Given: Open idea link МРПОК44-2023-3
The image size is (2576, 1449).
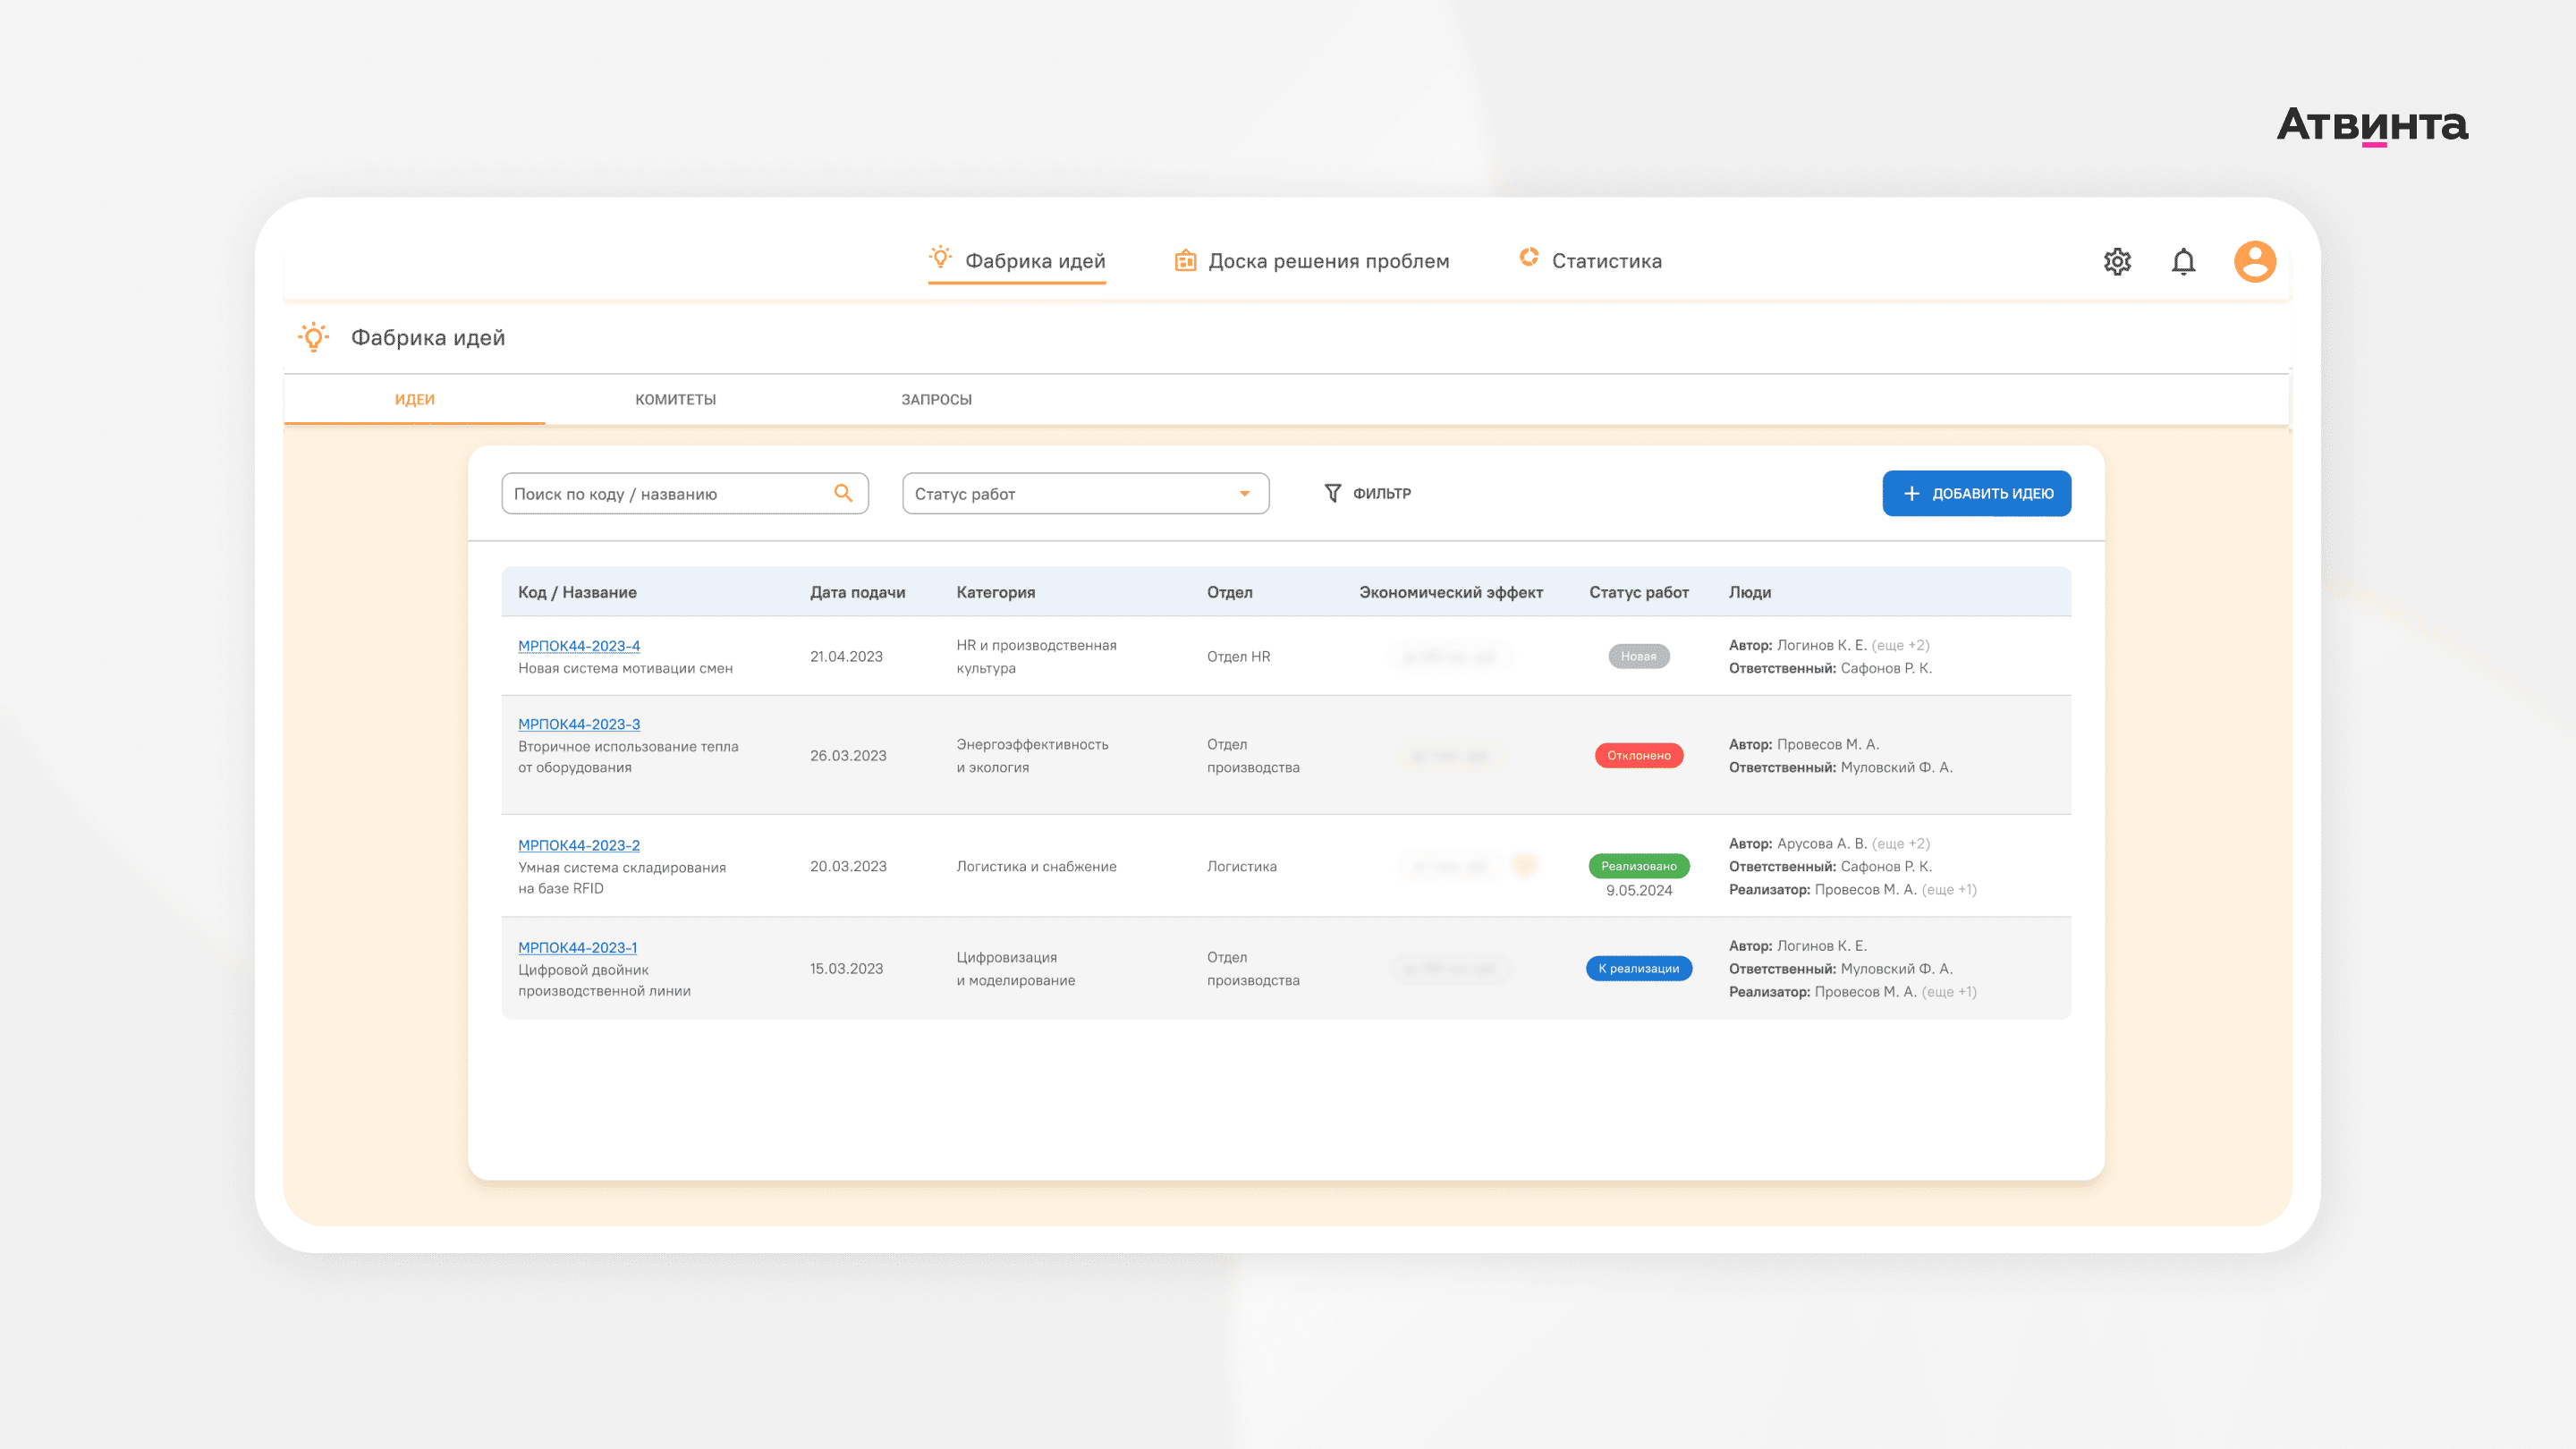Looking at the screenshot, I should click(x=579, y=723).
